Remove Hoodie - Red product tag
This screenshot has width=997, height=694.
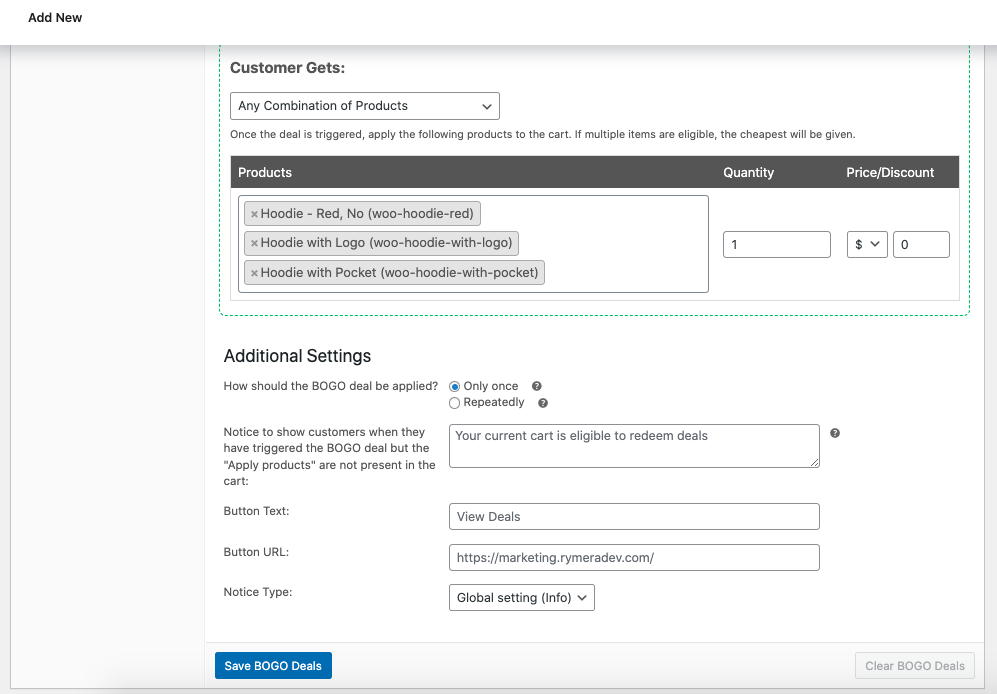(254, 214)
